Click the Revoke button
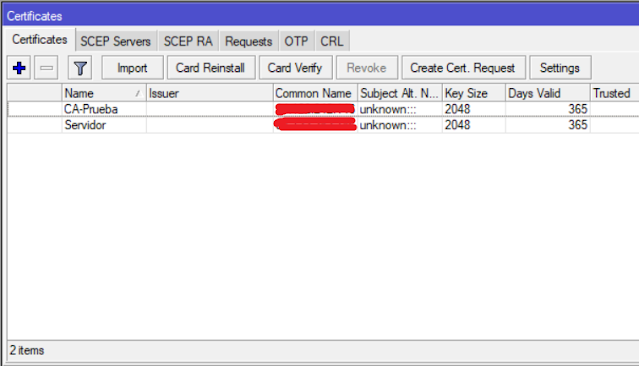The image size is (639, 366). [366, 68]
